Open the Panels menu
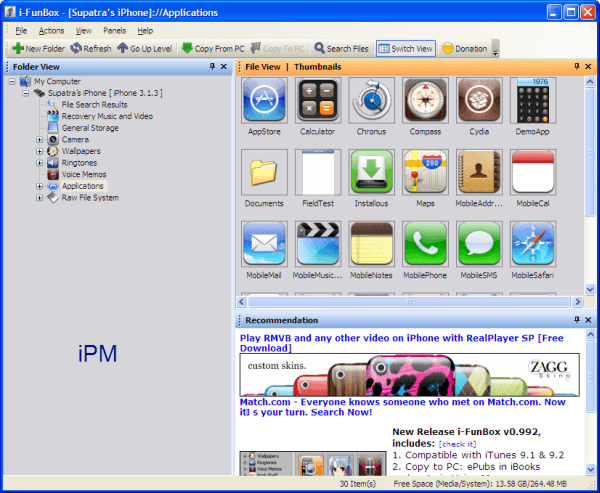This screenshot has width=600, height=493. click(x=114, y=31)
